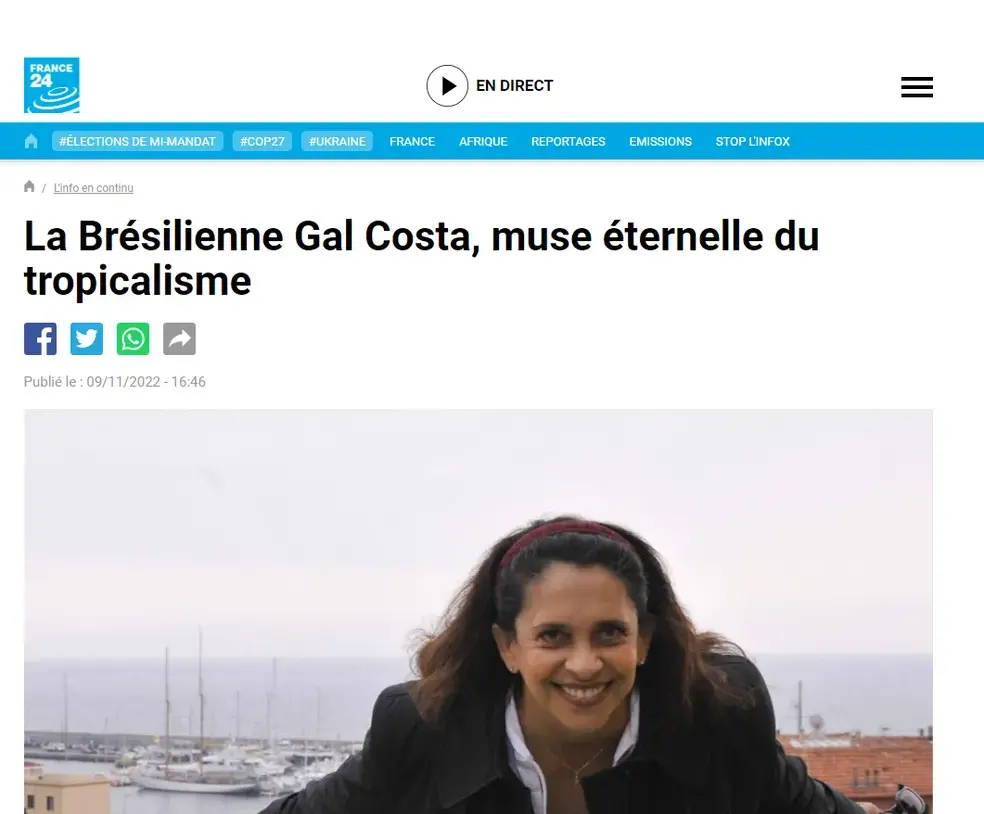Click the France 24 logo
This screenshot has height=814, width=984.
pyautogui.click(x=51, y=85)
